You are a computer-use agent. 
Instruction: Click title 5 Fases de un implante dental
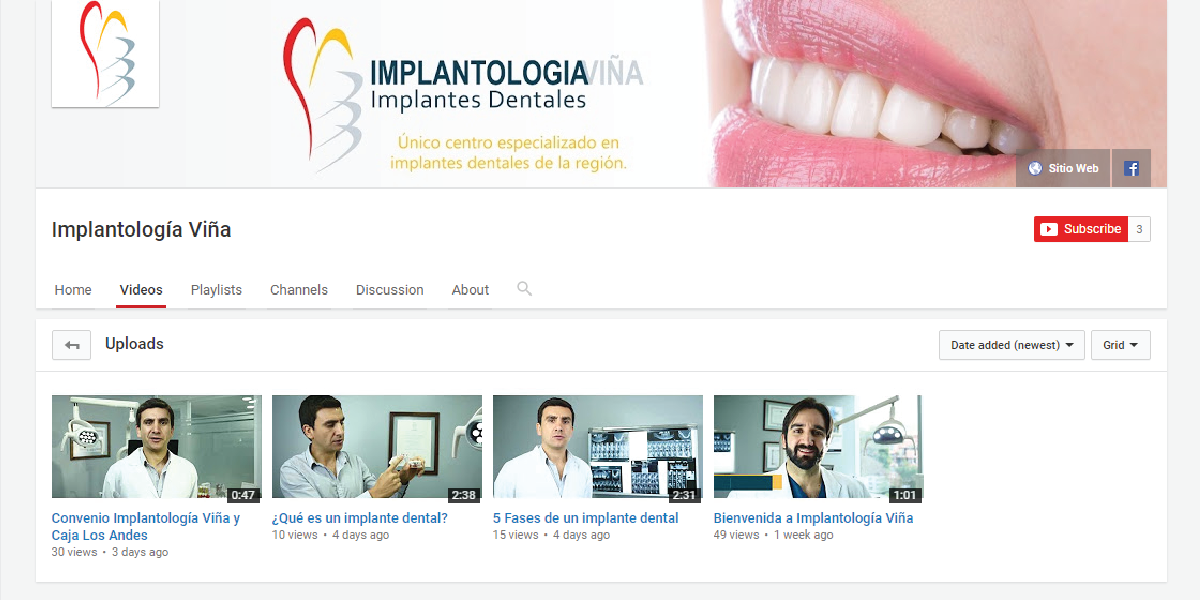tap(586, 518)
